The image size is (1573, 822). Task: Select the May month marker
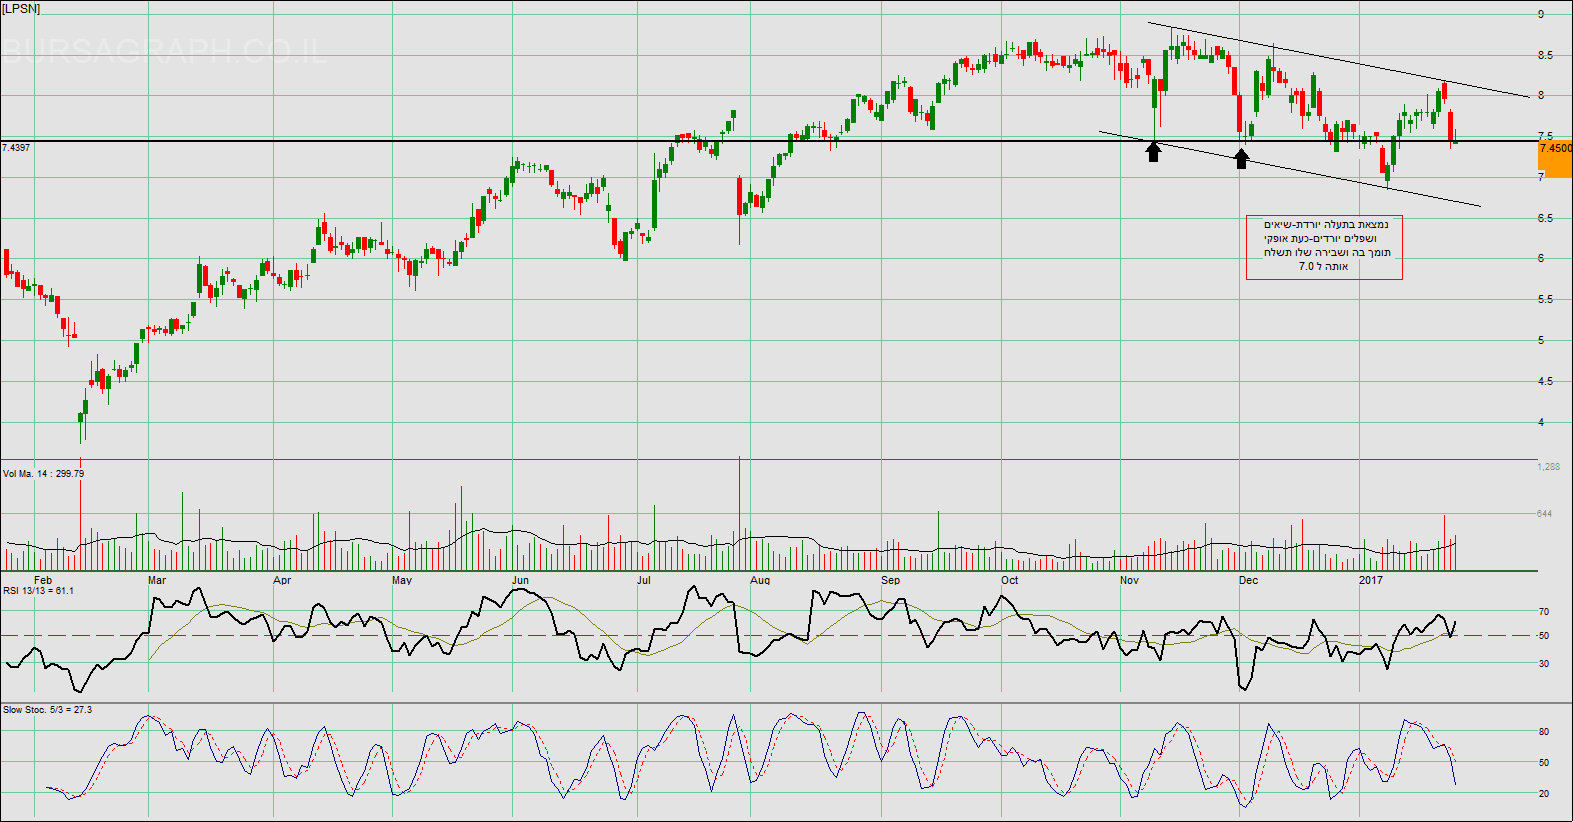402,580
